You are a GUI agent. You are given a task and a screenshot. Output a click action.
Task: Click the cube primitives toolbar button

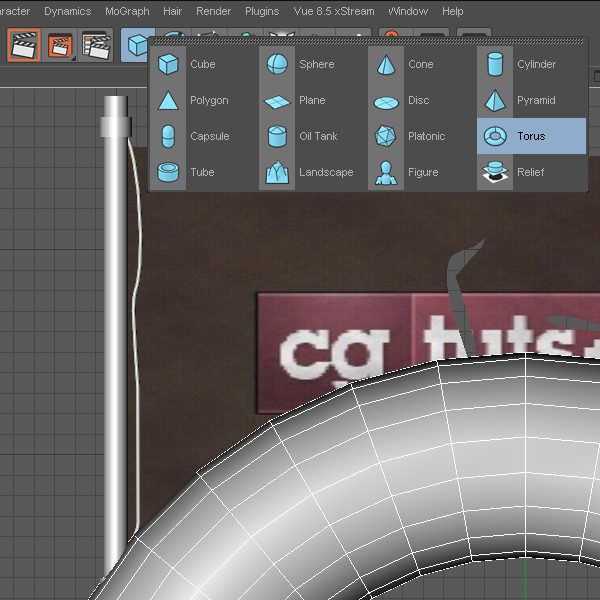click(135, 45)
